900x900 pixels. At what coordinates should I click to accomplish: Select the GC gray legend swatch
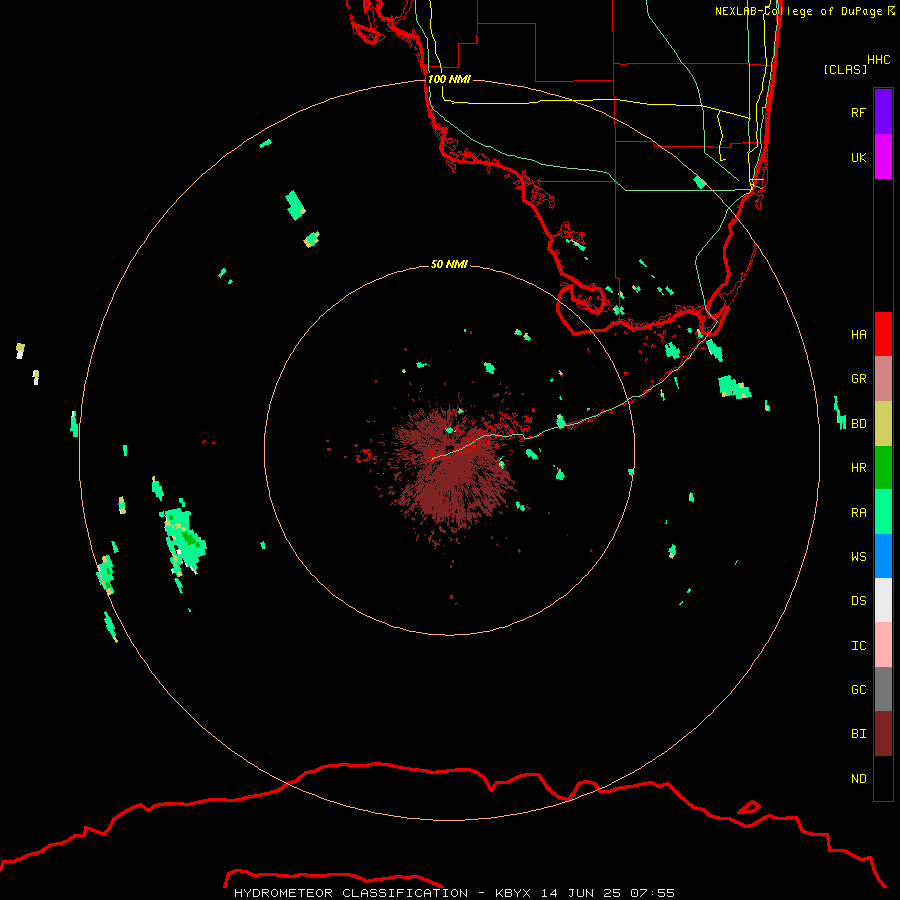(883, 689)
